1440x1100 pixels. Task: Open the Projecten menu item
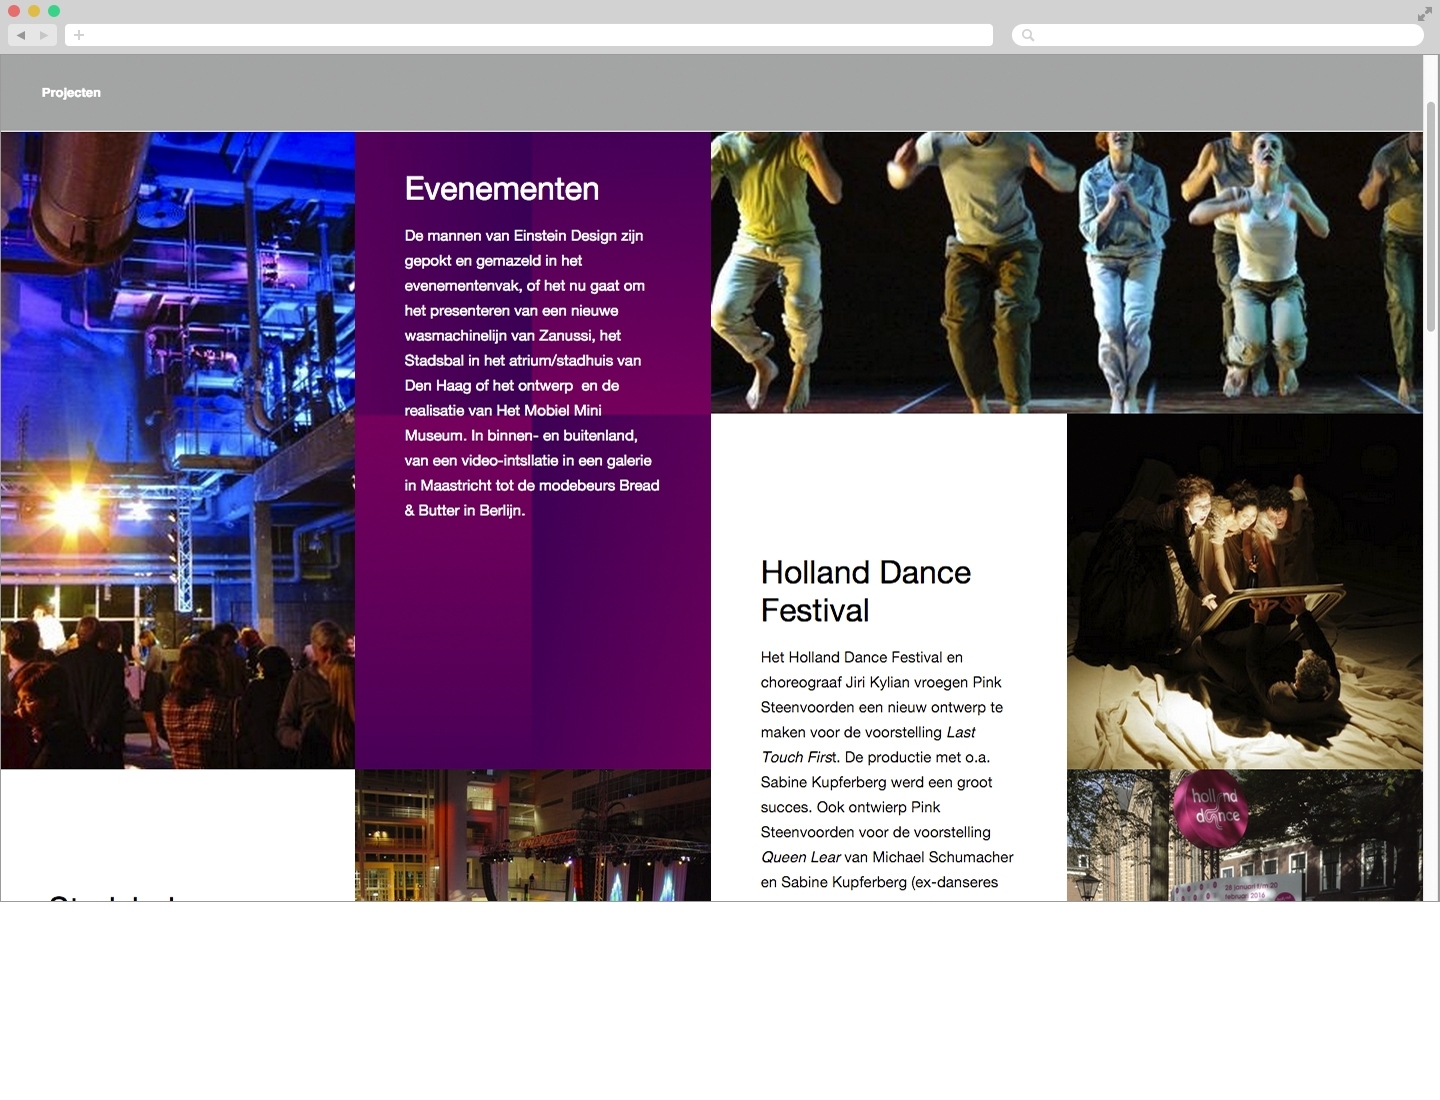(71, 93)
